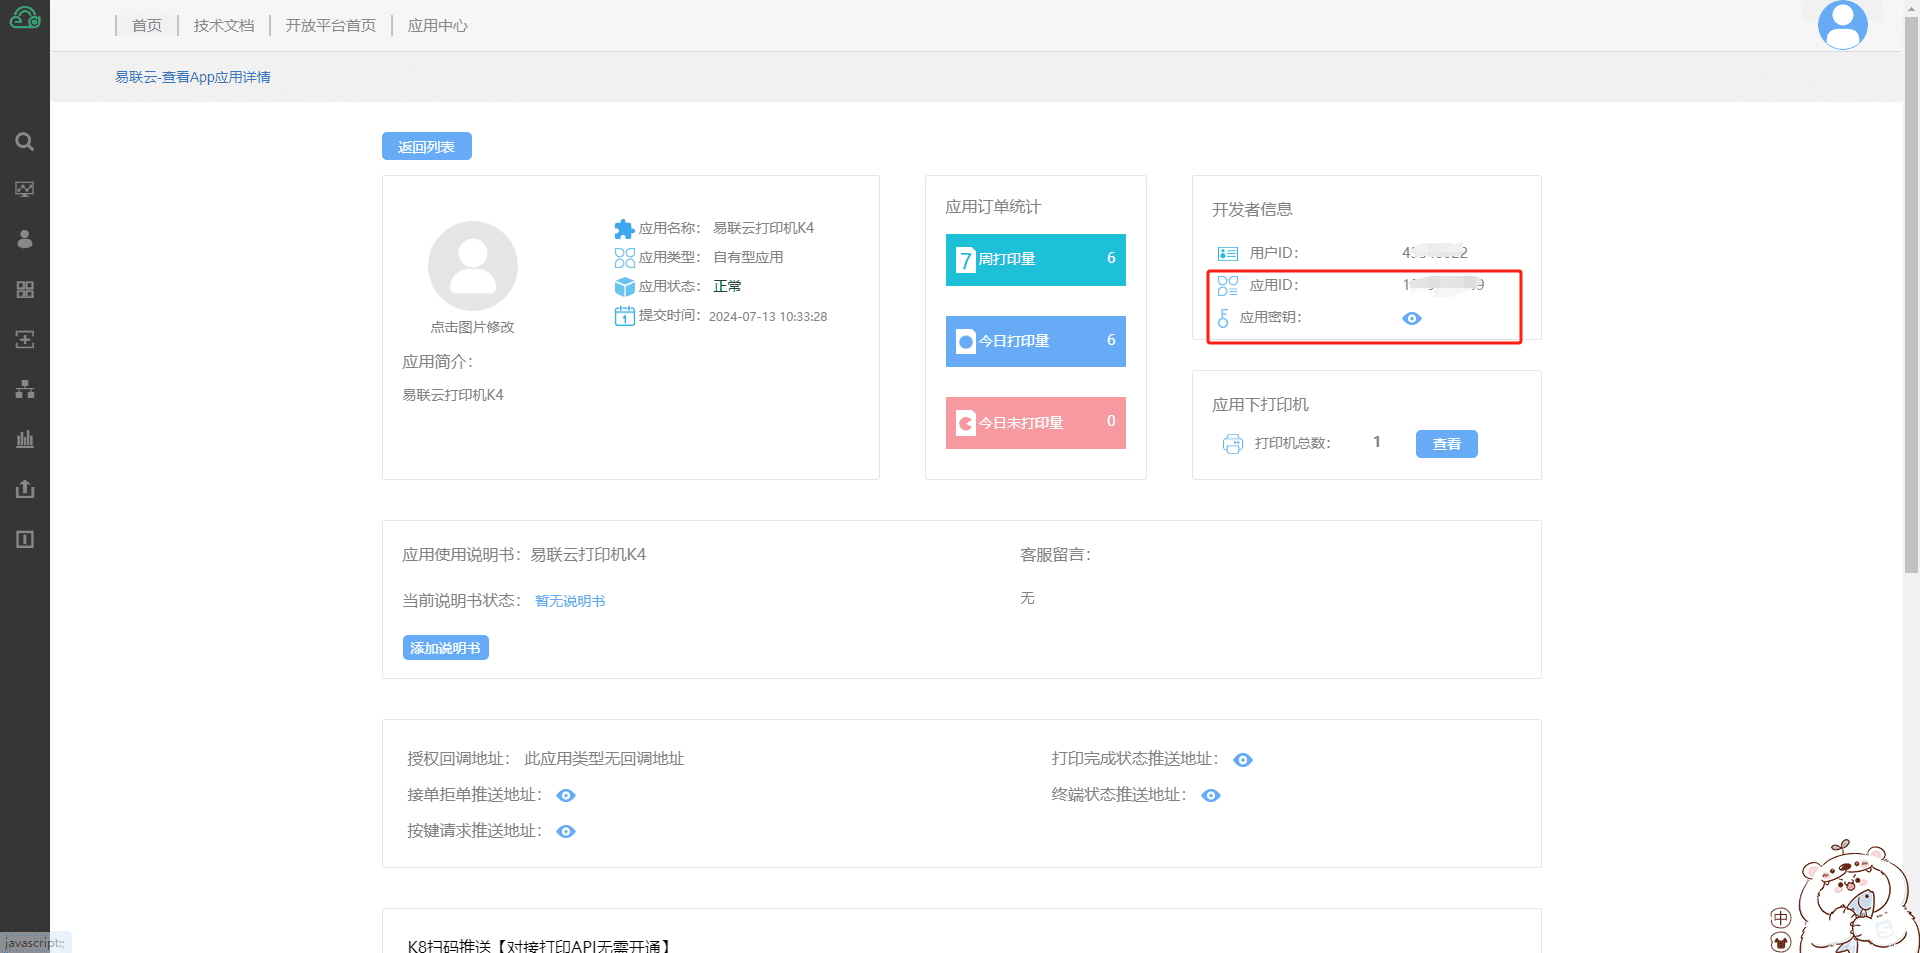Reveal the 按键请求推送地址 value
Viewport: 1920px width, 953px height.
coord(566,832)
